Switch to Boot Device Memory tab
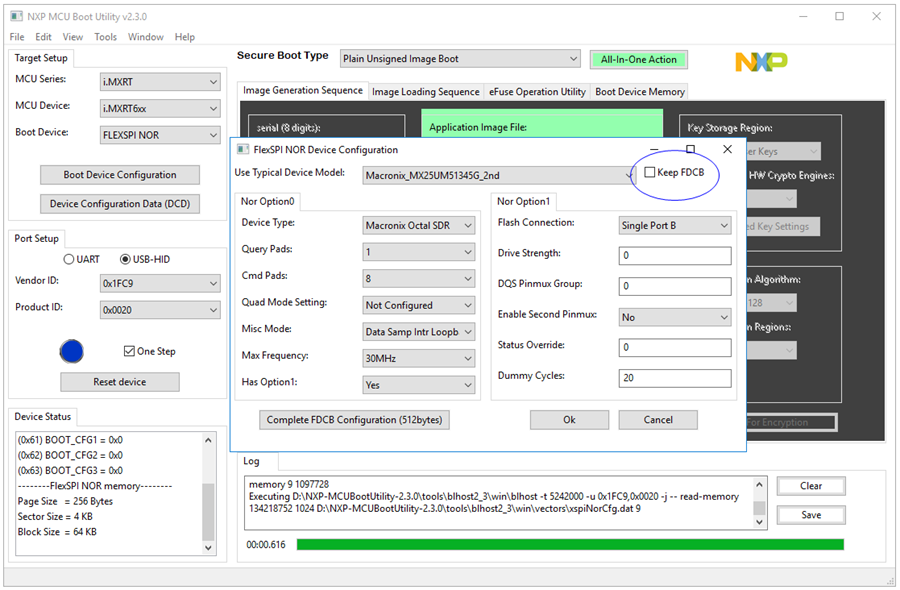Viewport: 900px width, 590px height. pos(639,91)
